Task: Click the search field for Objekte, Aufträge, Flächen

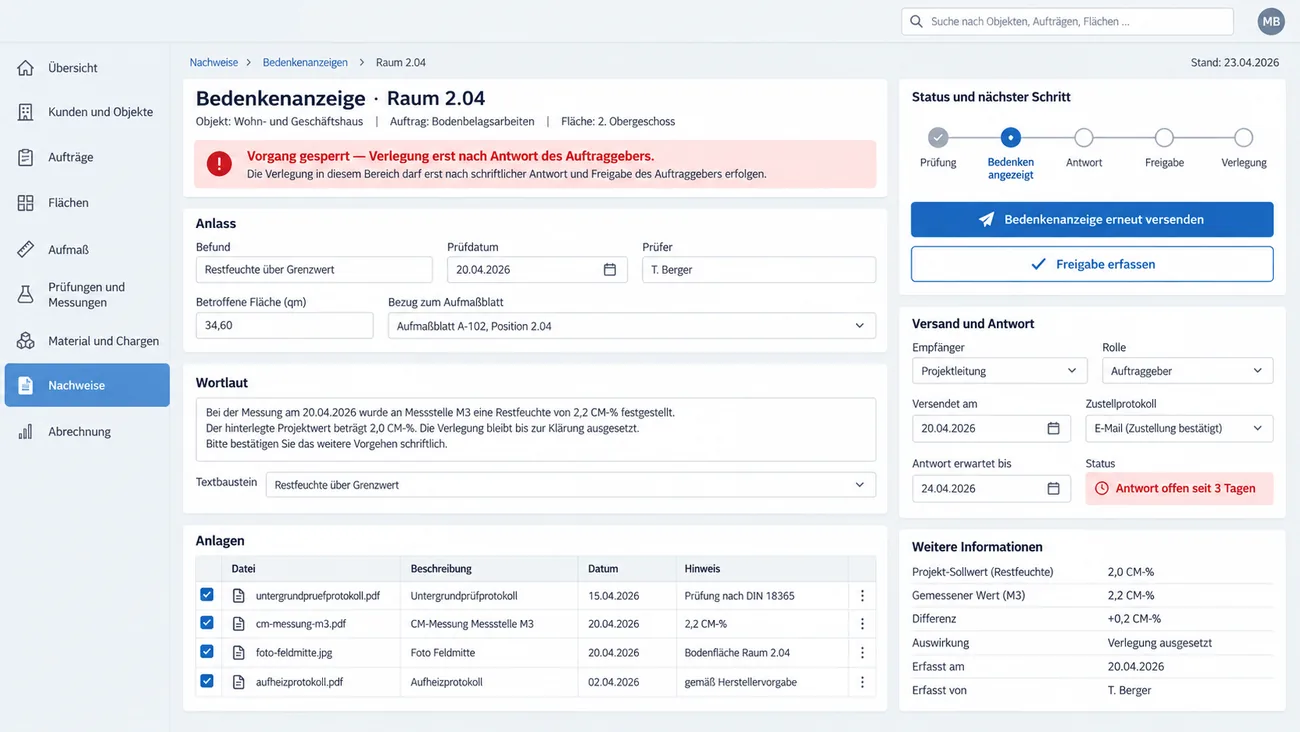Action: point(1068,21)
